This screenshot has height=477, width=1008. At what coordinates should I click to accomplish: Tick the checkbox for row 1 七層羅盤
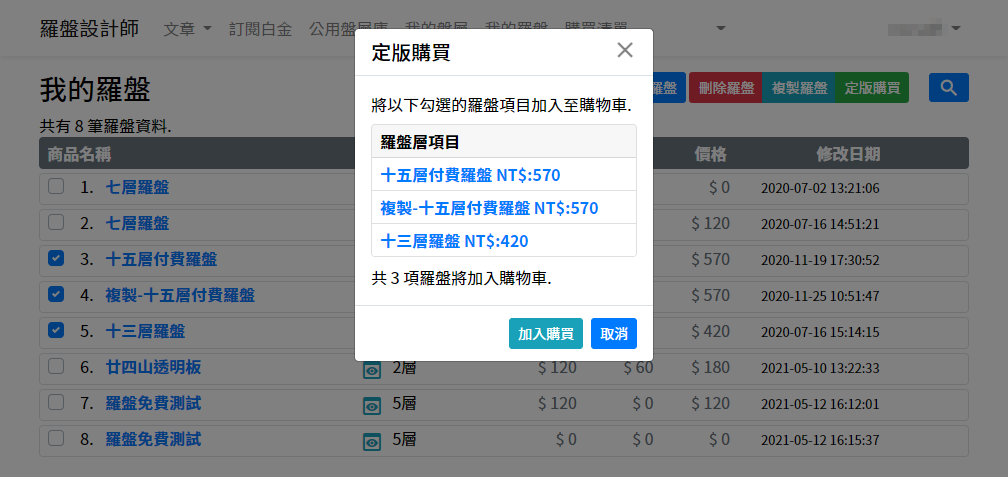(x=56, y=186)
